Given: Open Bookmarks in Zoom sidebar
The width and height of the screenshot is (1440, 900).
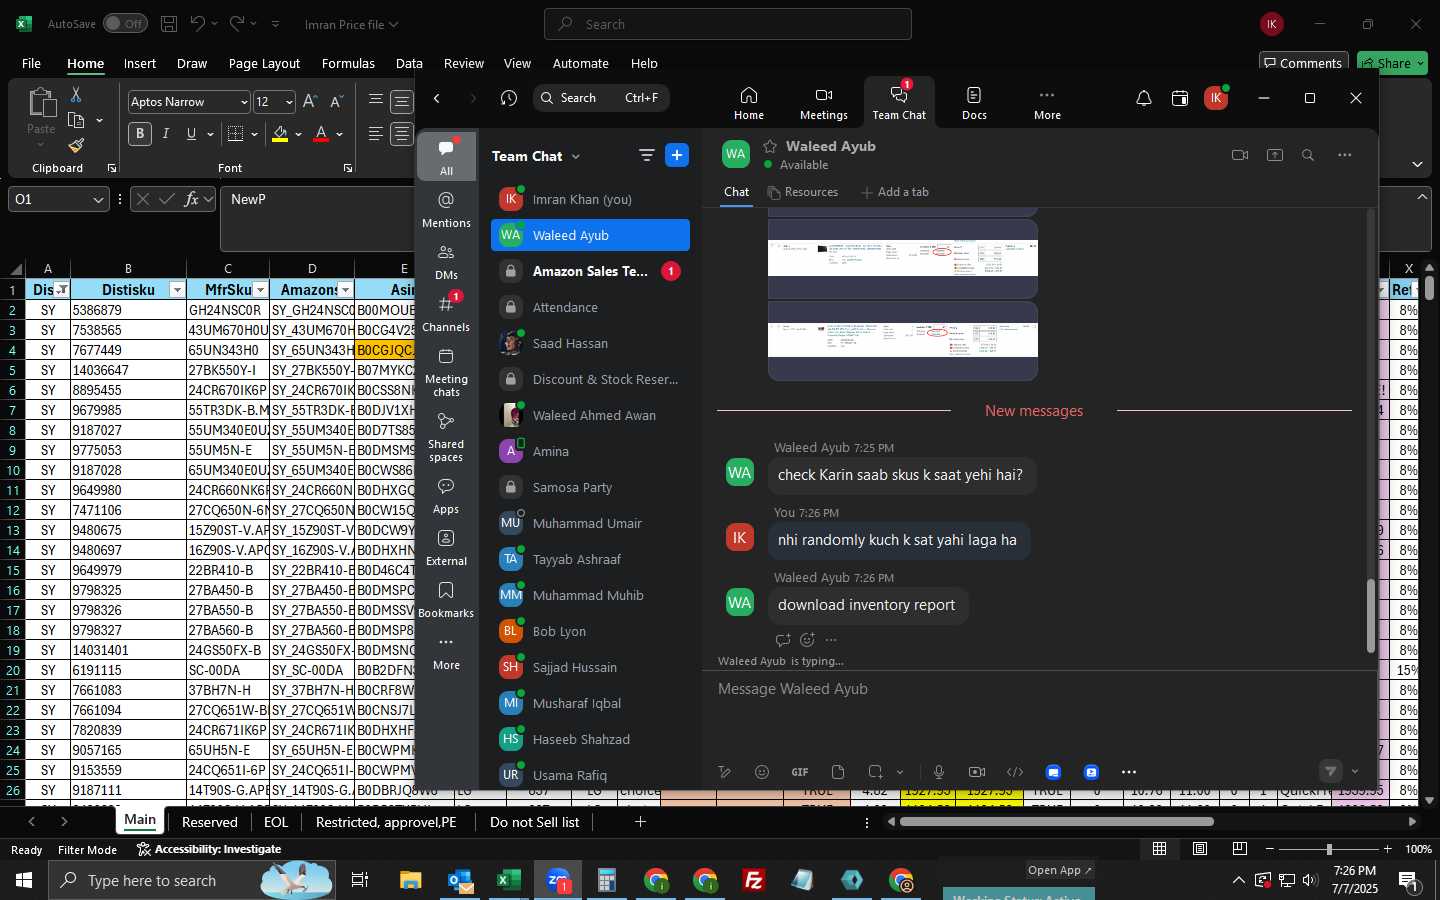Looking at the screenshot, I should tap(446, 599).
